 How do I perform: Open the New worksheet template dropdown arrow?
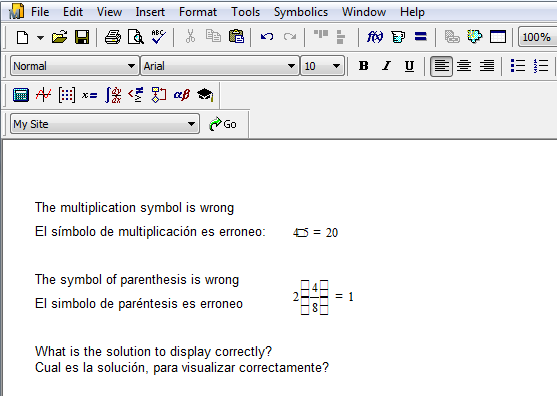click(40, 37)
